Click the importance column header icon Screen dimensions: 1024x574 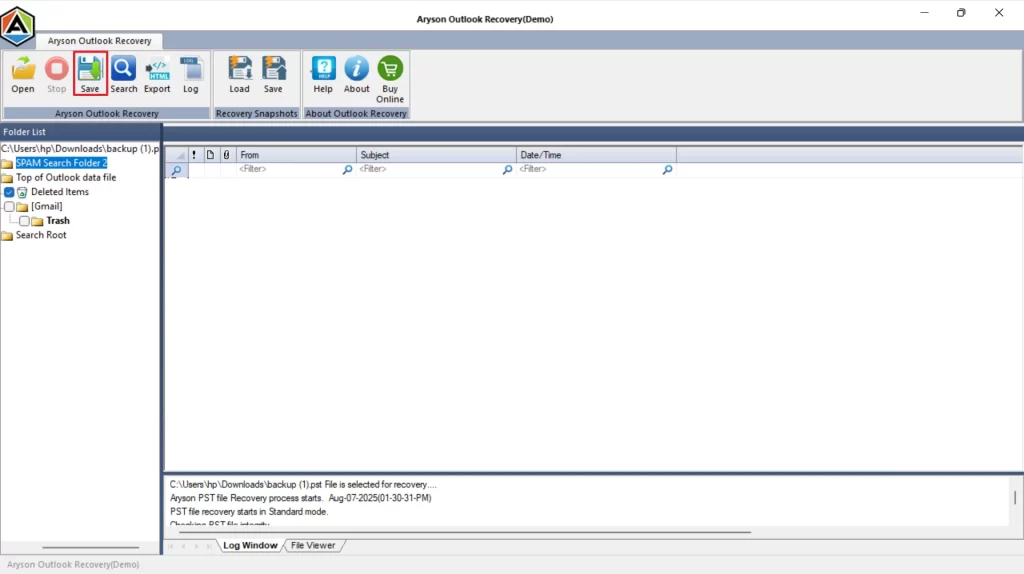pyautogui.click(x=194, y=155)
